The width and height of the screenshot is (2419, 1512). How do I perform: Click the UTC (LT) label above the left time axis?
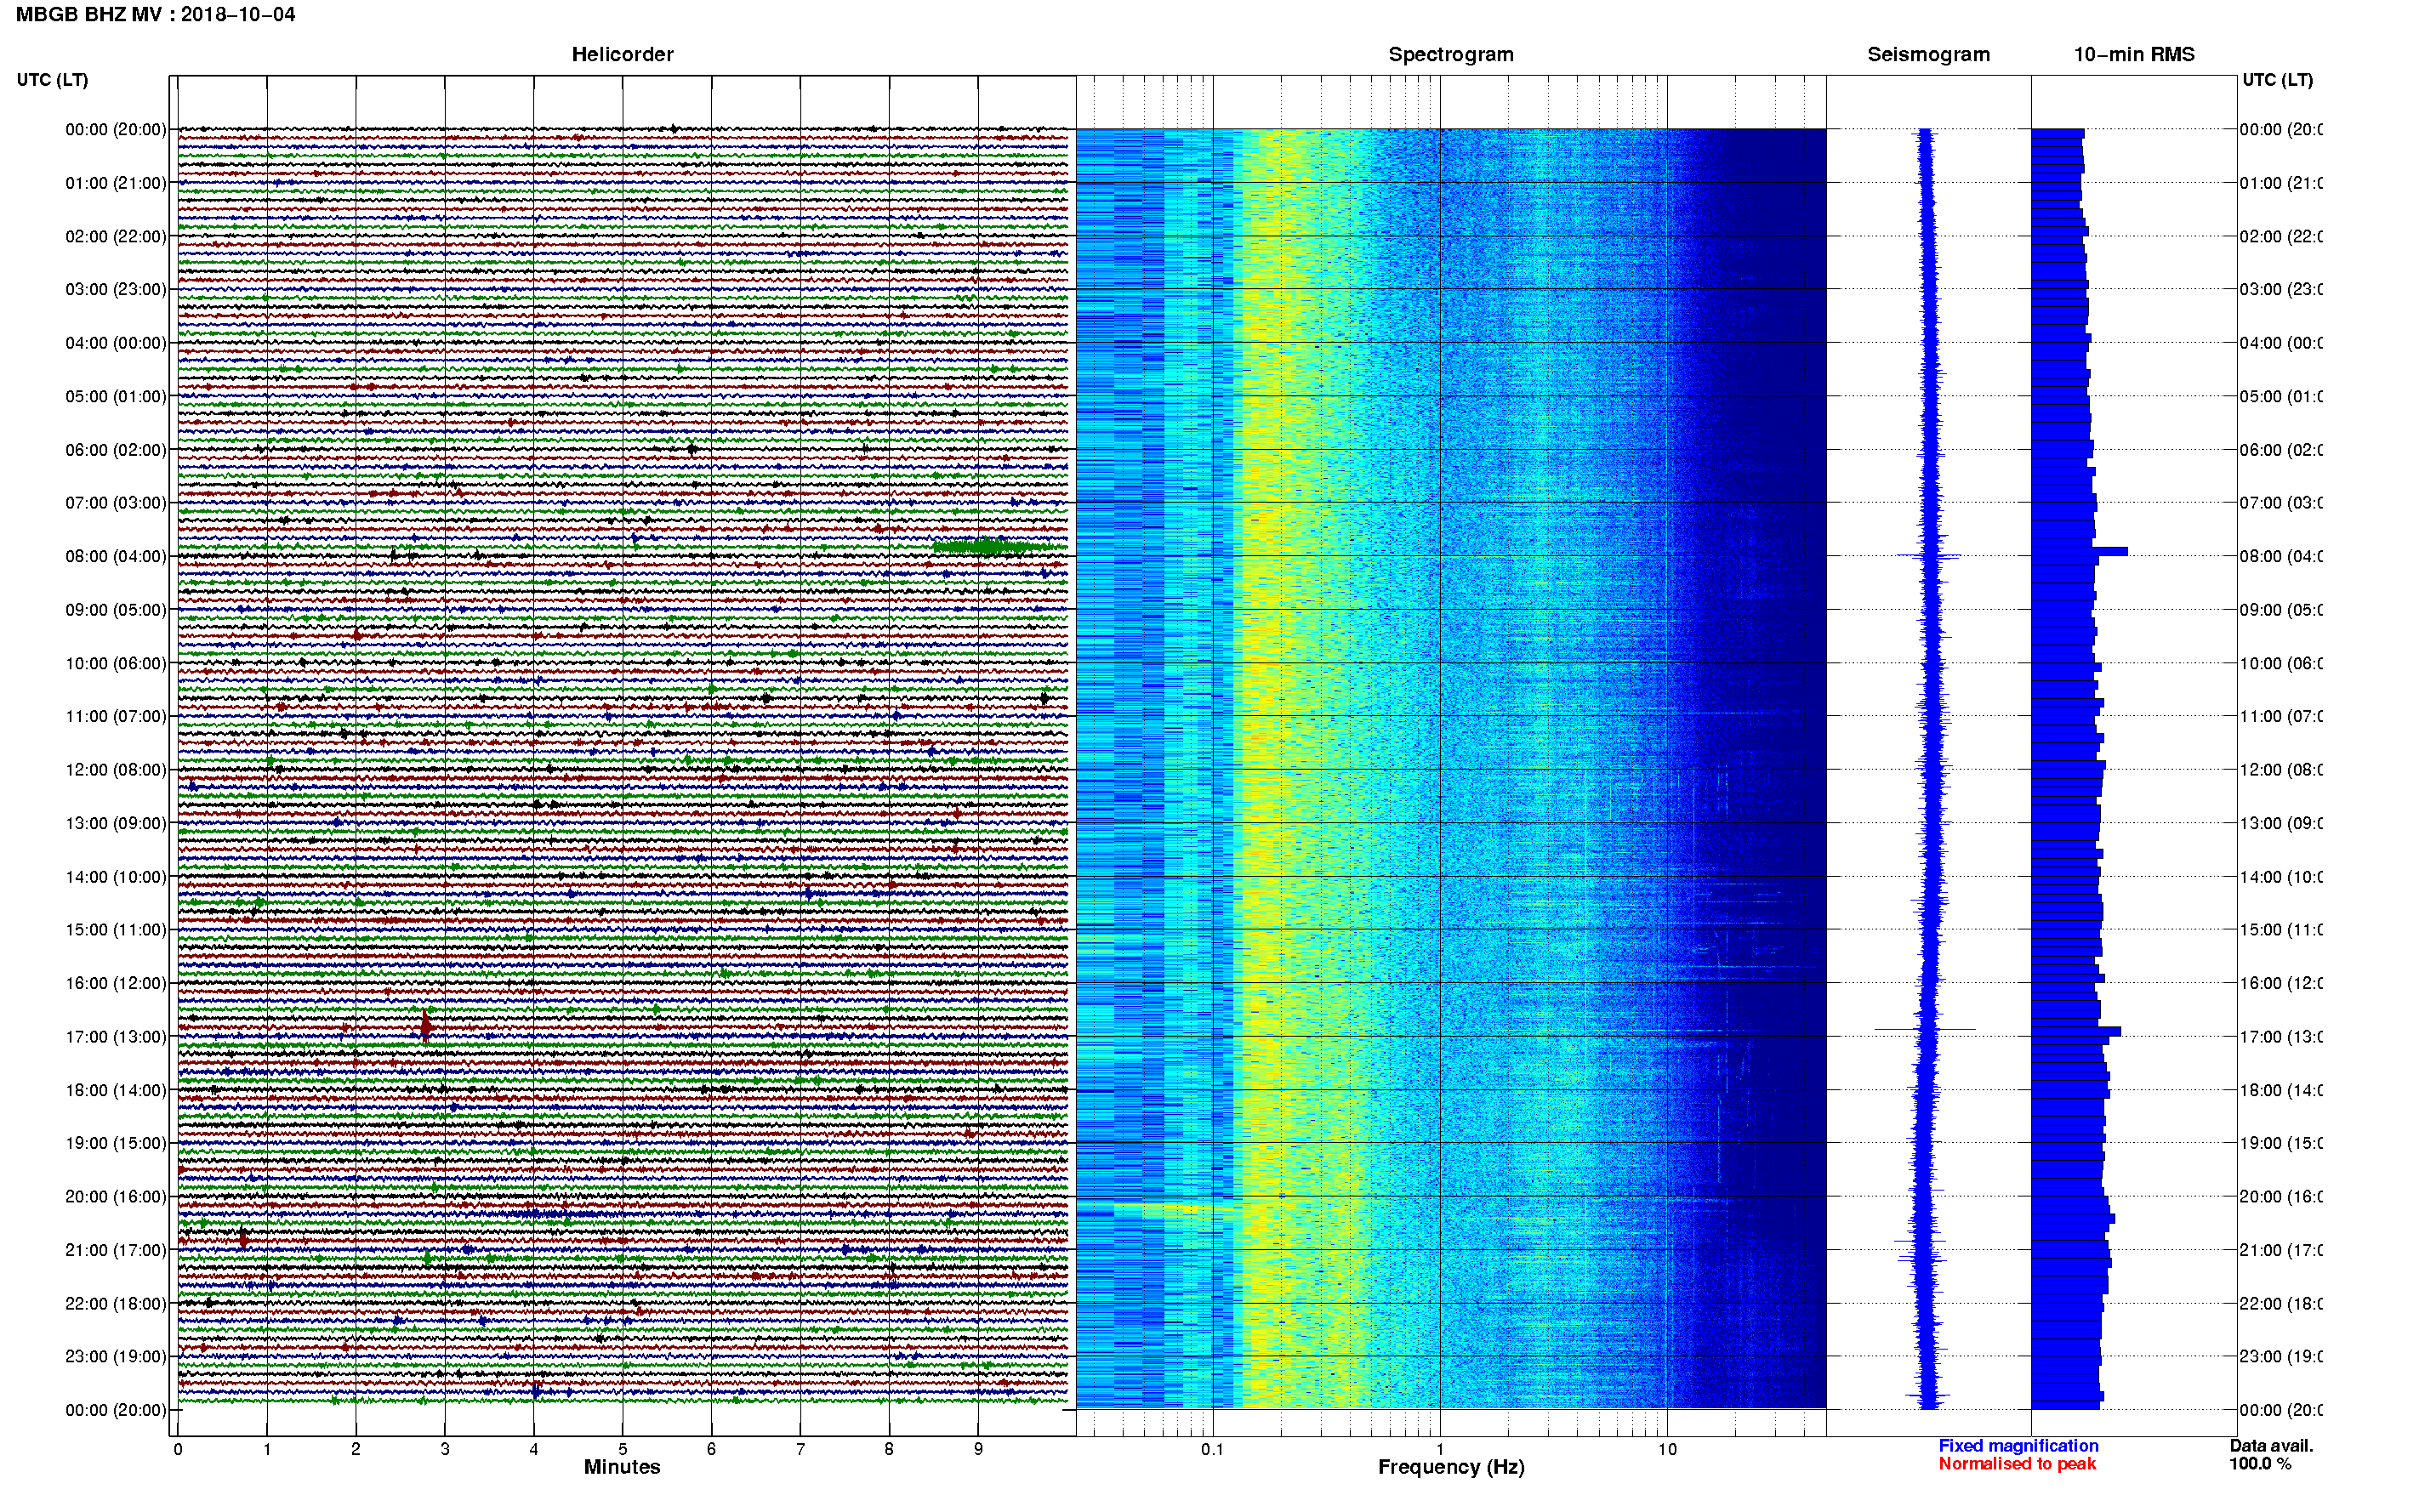tap(52, 80)
